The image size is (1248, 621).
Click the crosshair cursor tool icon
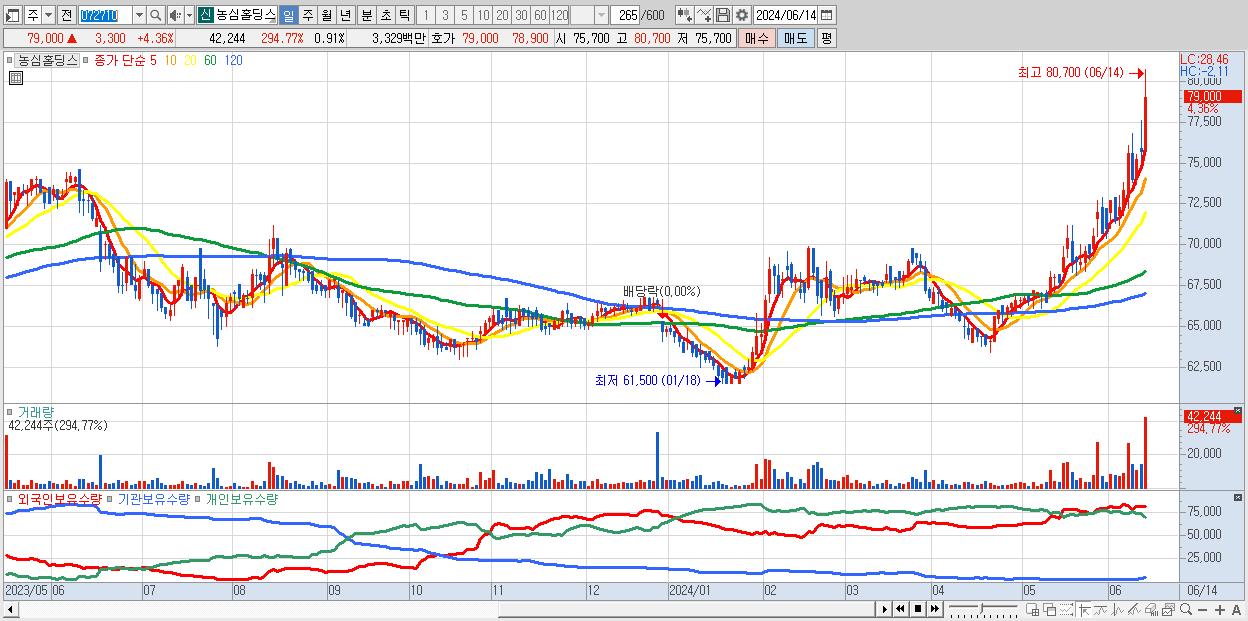[x=1084, y=610]
